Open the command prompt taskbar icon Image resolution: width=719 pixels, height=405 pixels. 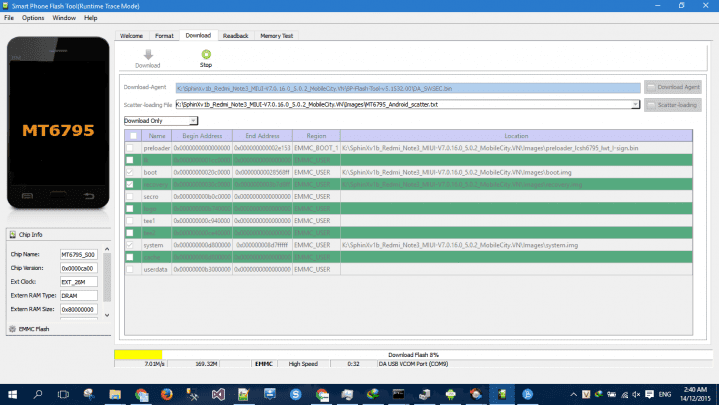[398, 394]
